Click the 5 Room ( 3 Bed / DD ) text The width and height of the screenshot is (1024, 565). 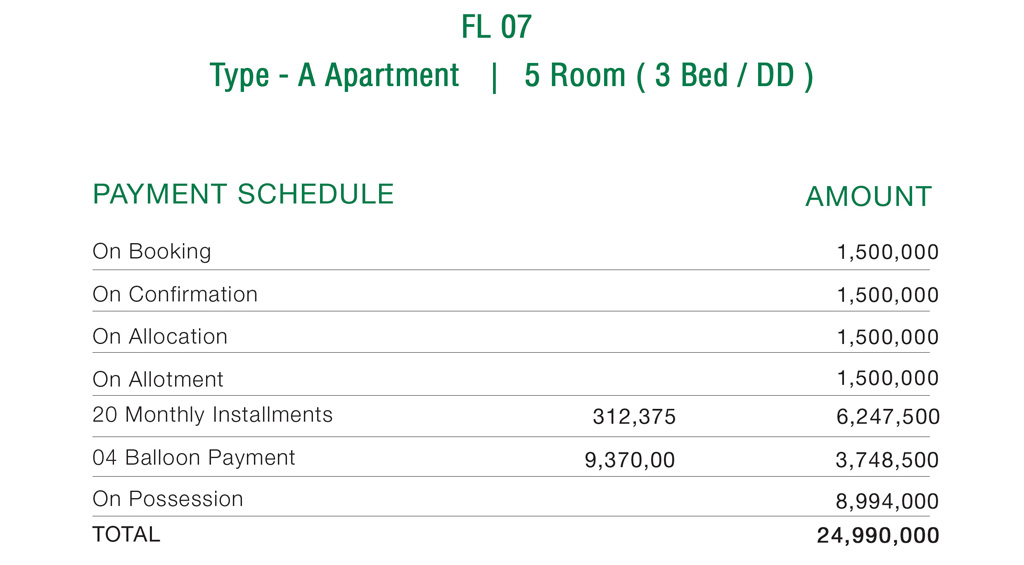click(668, 76)
